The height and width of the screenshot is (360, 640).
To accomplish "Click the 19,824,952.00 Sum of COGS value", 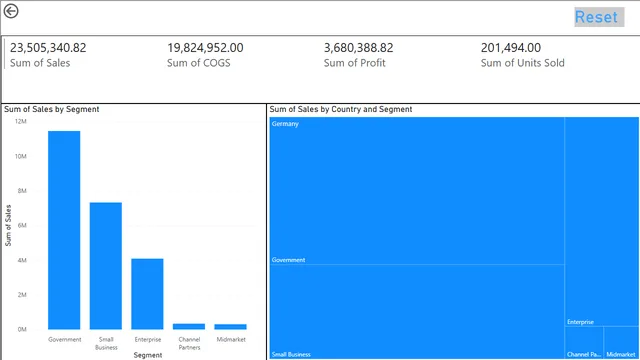I will pyautogui.click(x=205, y=48).
